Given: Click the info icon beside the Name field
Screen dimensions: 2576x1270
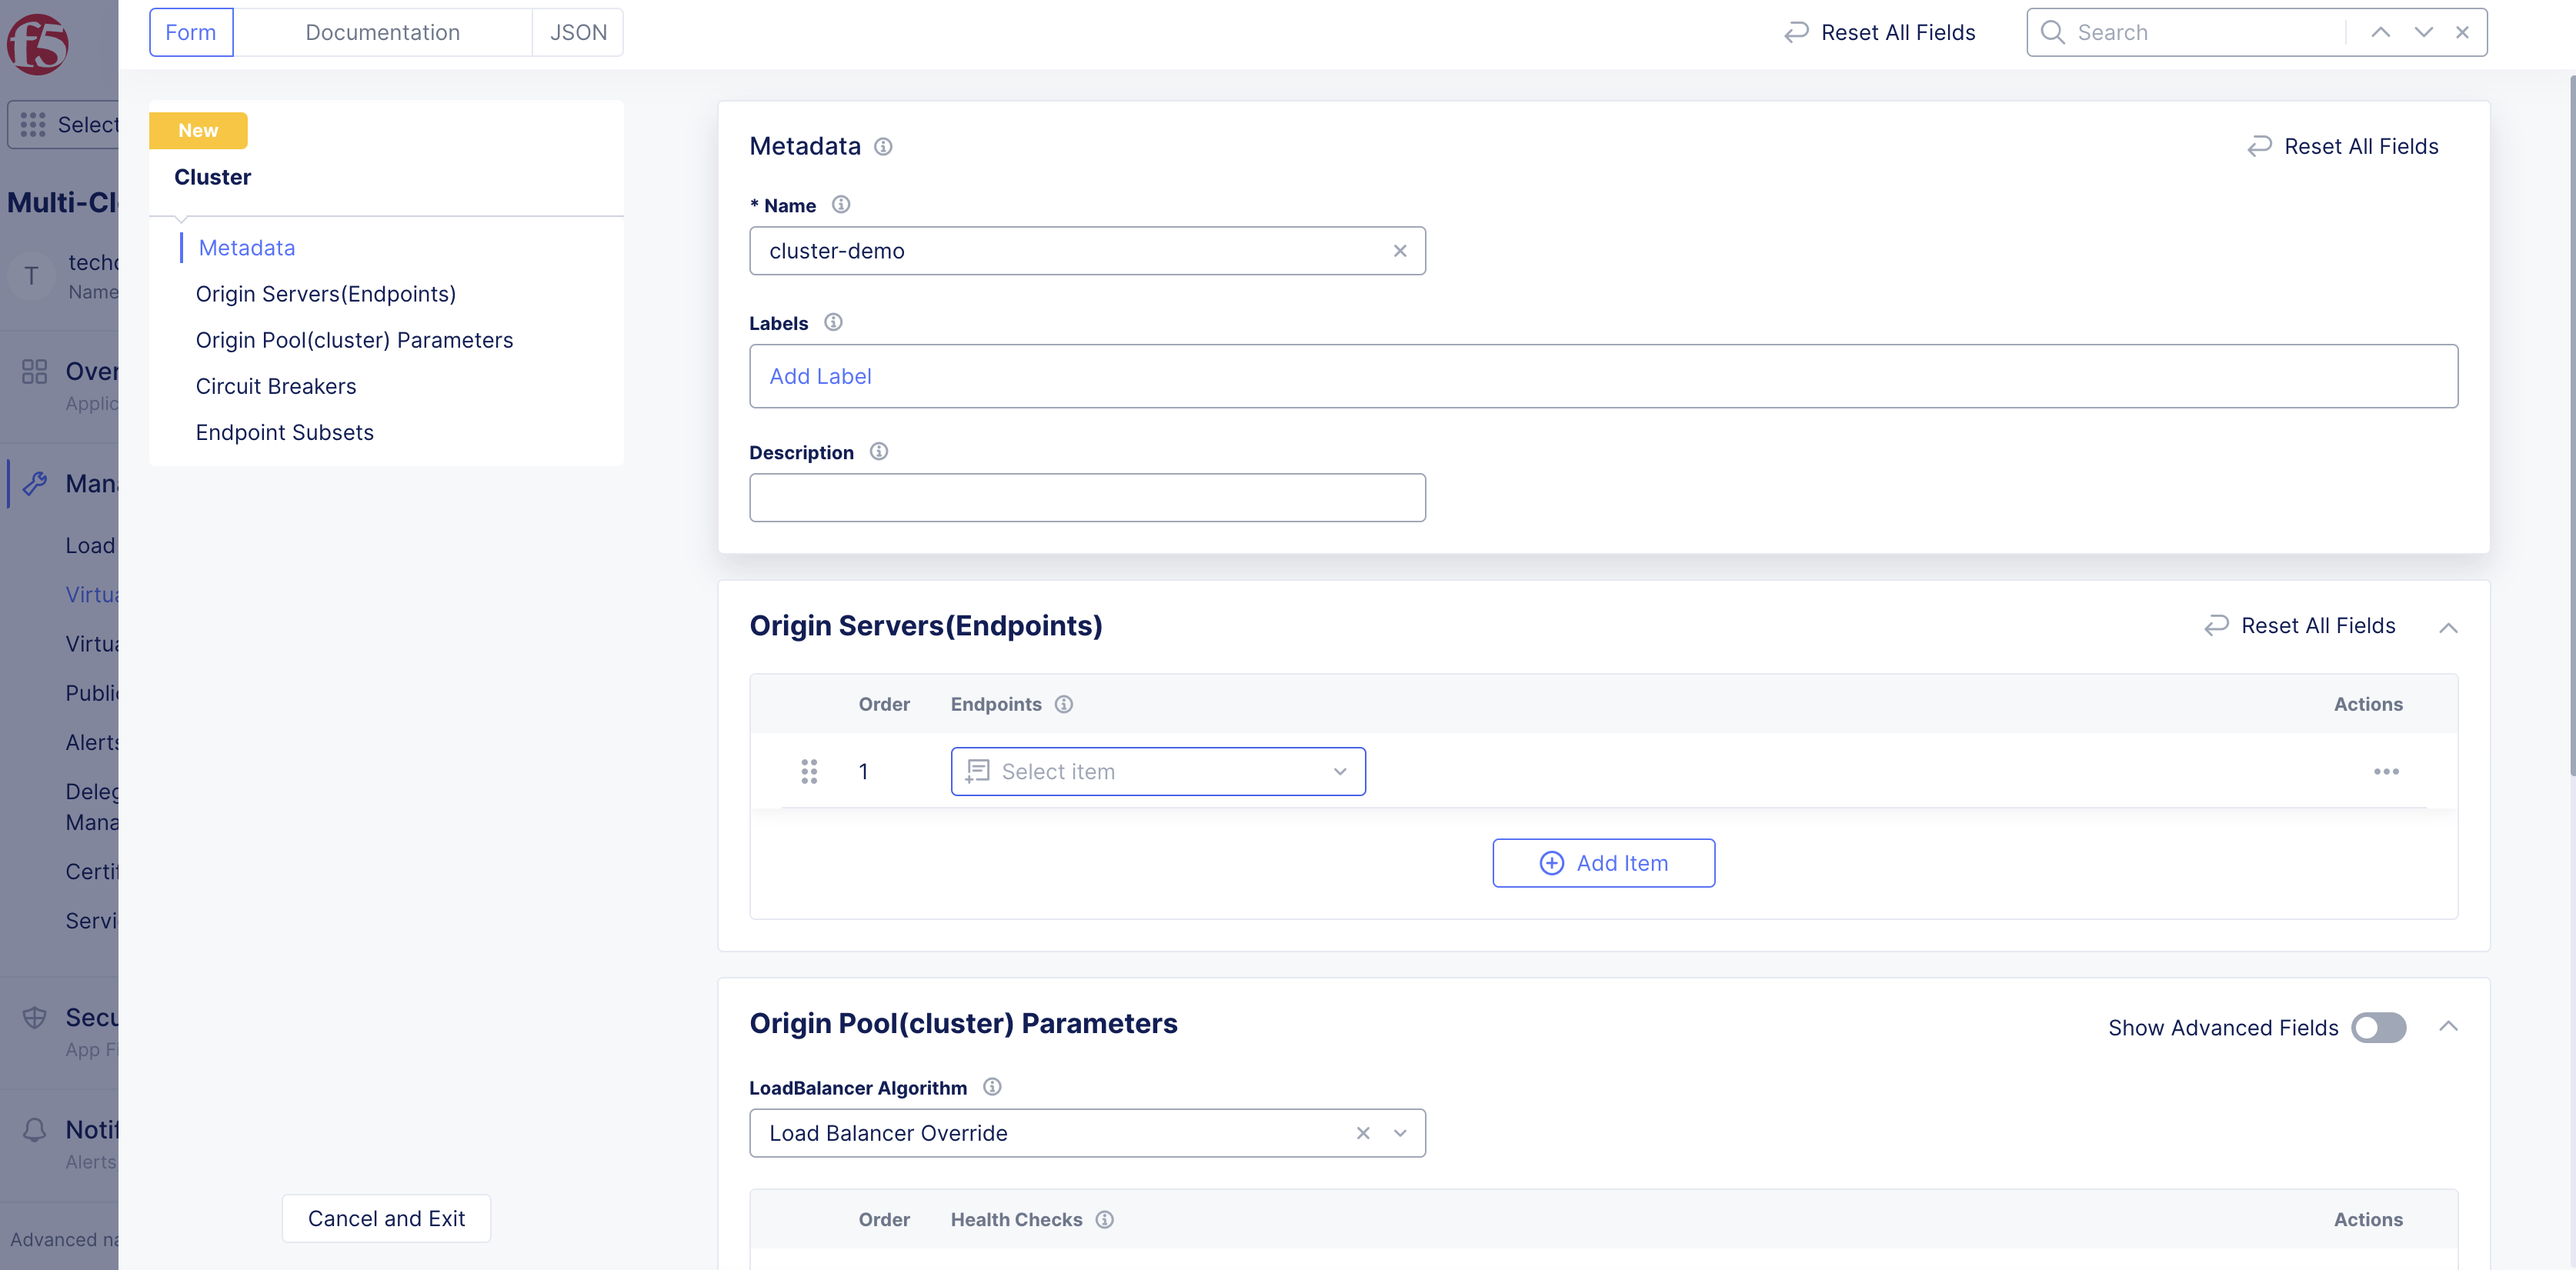Looking at the screenshot, I should pyautogui.click(x=841, y=204).
